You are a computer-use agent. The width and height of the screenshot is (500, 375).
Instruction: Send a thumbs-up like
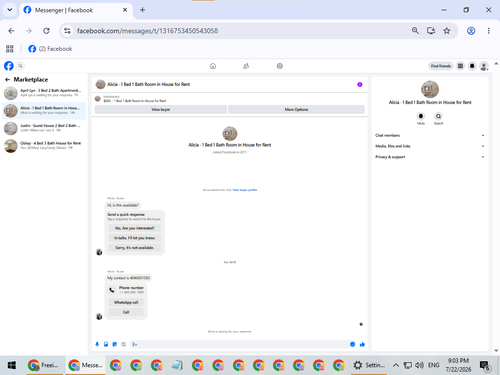362,344
